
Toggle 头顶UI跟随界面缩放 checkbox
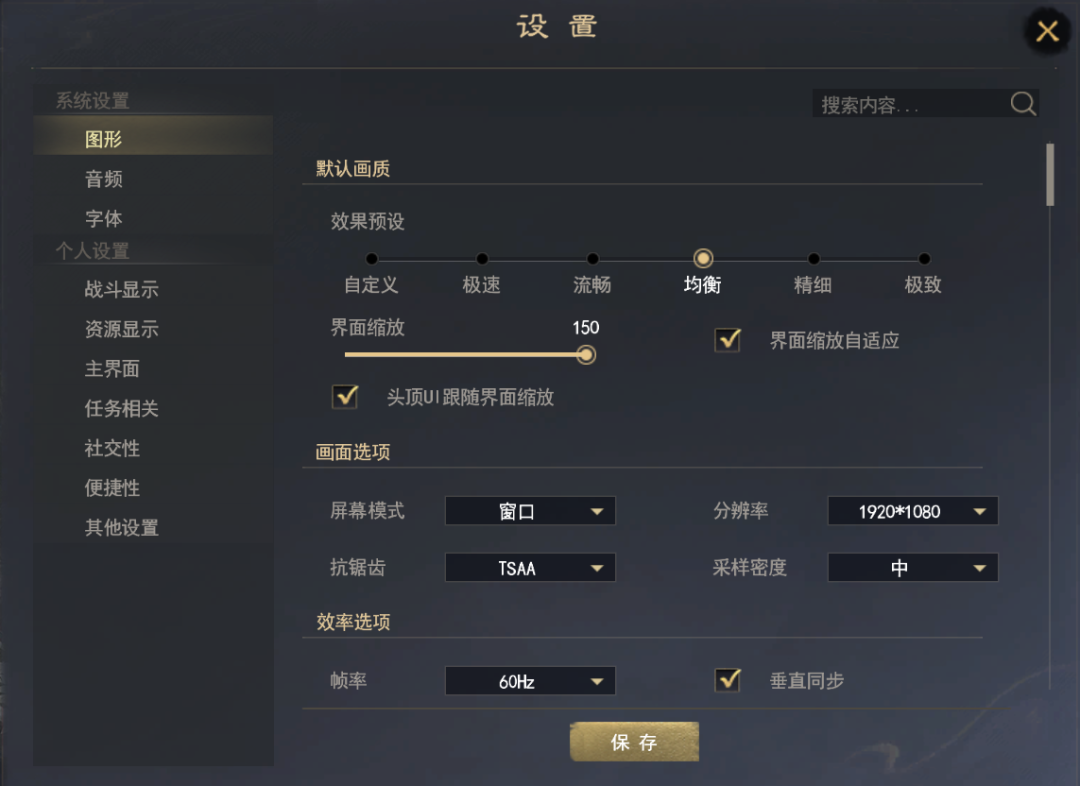click(345, 396)
